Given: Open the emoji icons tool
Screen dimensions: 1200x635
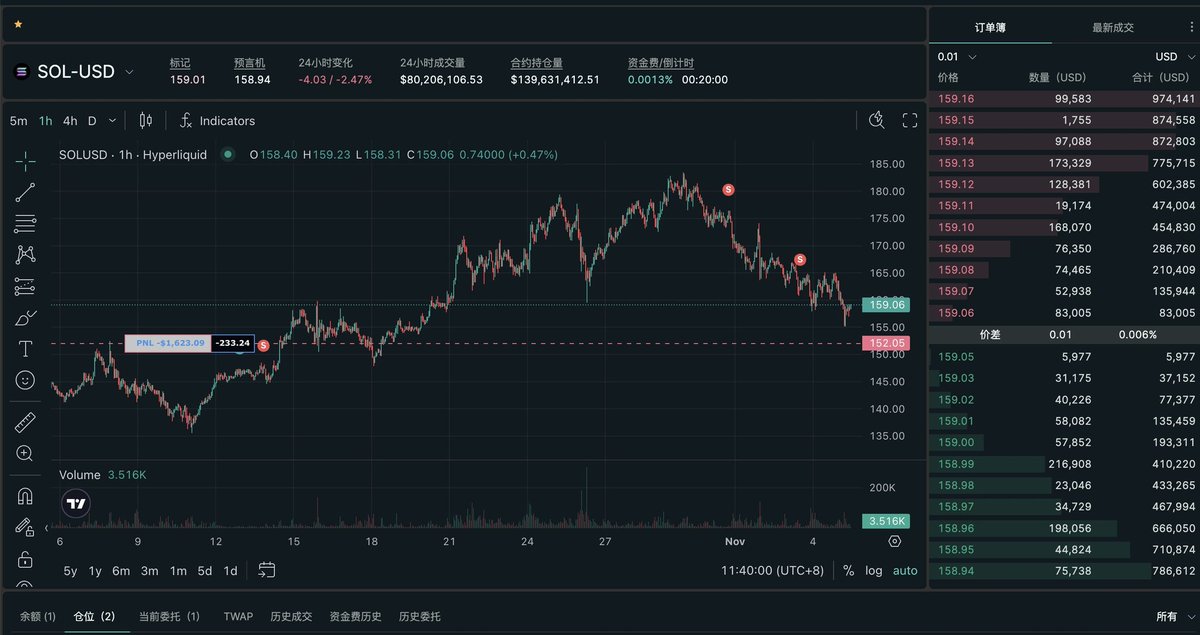Looking at the screenshot, I should pyautogui.click(x=25, y=380).
